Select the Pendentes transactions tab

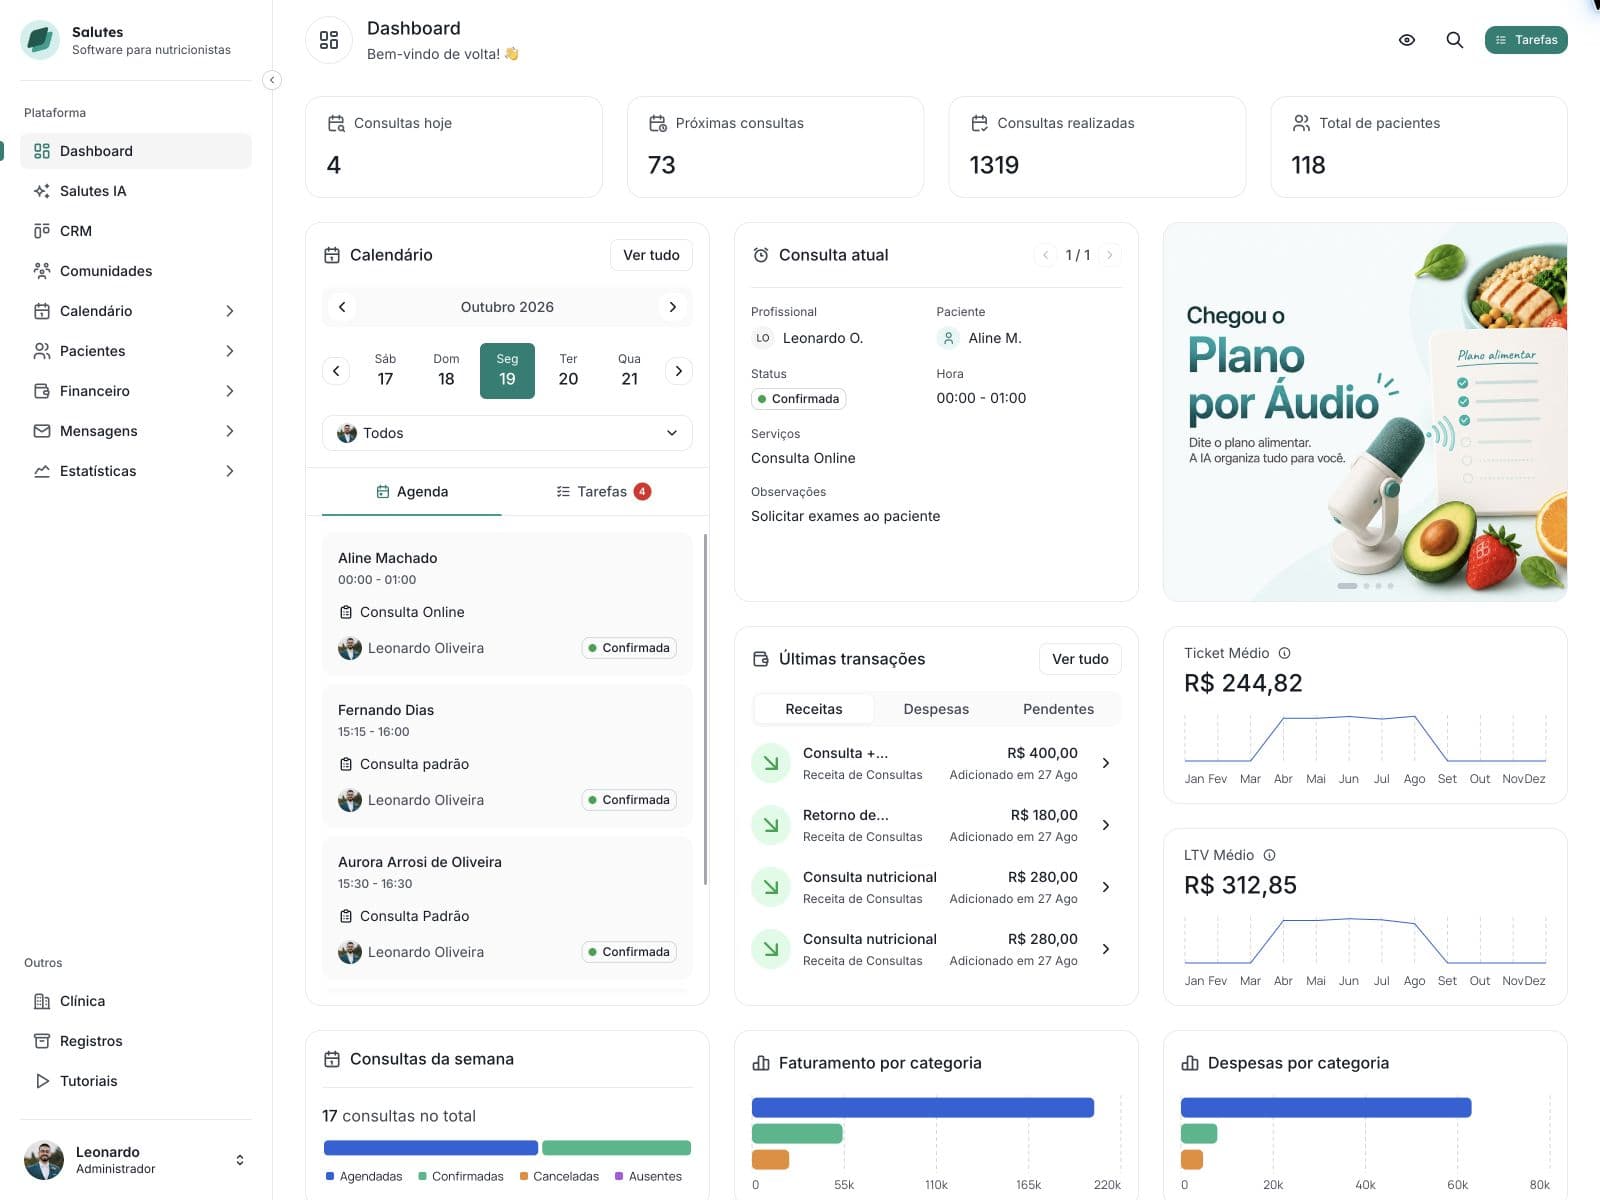coord(1058,709)
